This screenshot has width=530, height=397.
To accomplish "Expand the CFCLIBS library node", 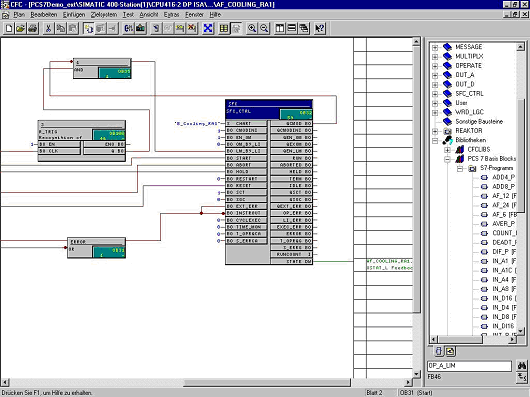I will click(448, 149).
